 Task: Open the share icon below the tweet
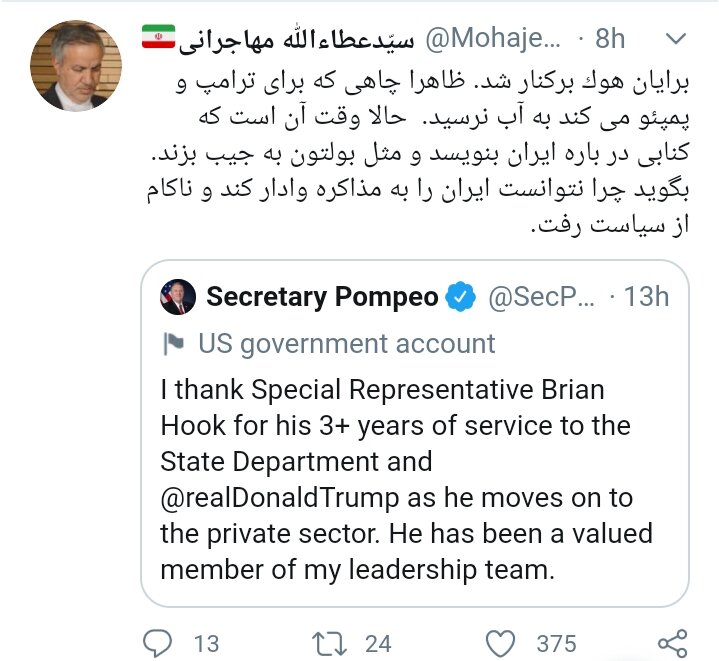[670, 640]
